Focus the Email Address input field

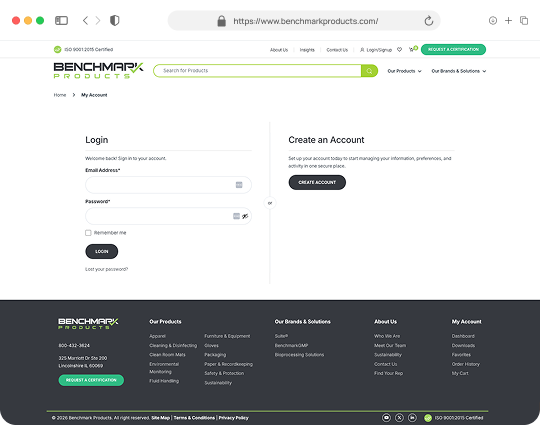pyautogui.click(x=168, y=185)
